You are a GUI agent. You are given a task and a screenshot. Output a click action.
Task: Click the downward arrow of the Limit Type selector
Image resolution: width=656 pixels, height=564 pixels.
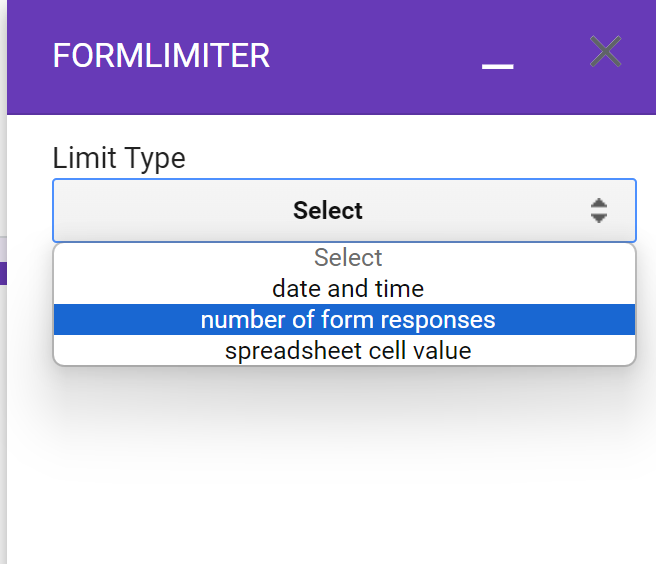(x=599, y=217)
